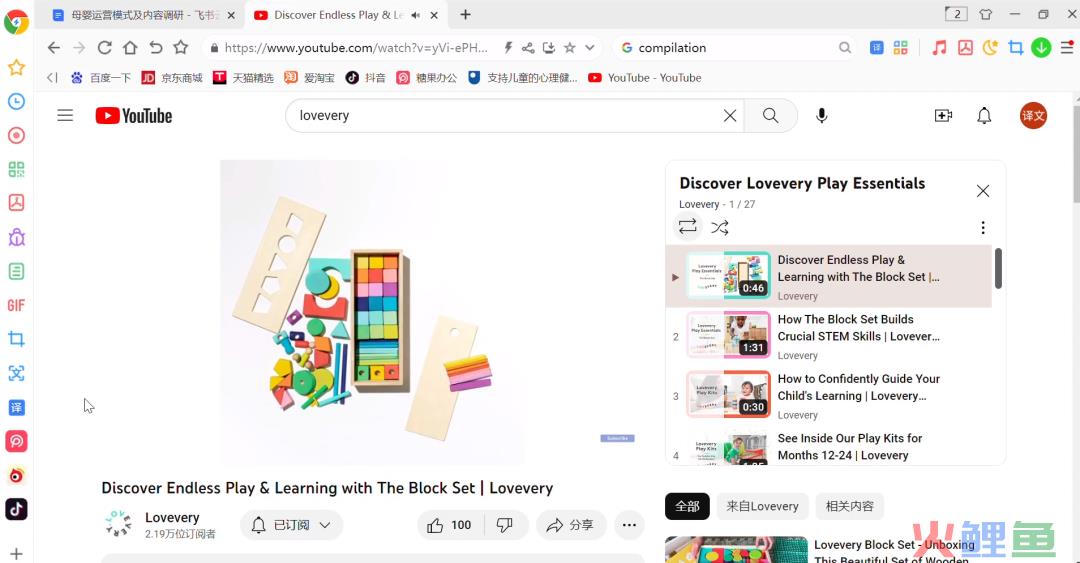Mute the YouTube tab audio icon

pyautogui.click(x=416, y=15)
